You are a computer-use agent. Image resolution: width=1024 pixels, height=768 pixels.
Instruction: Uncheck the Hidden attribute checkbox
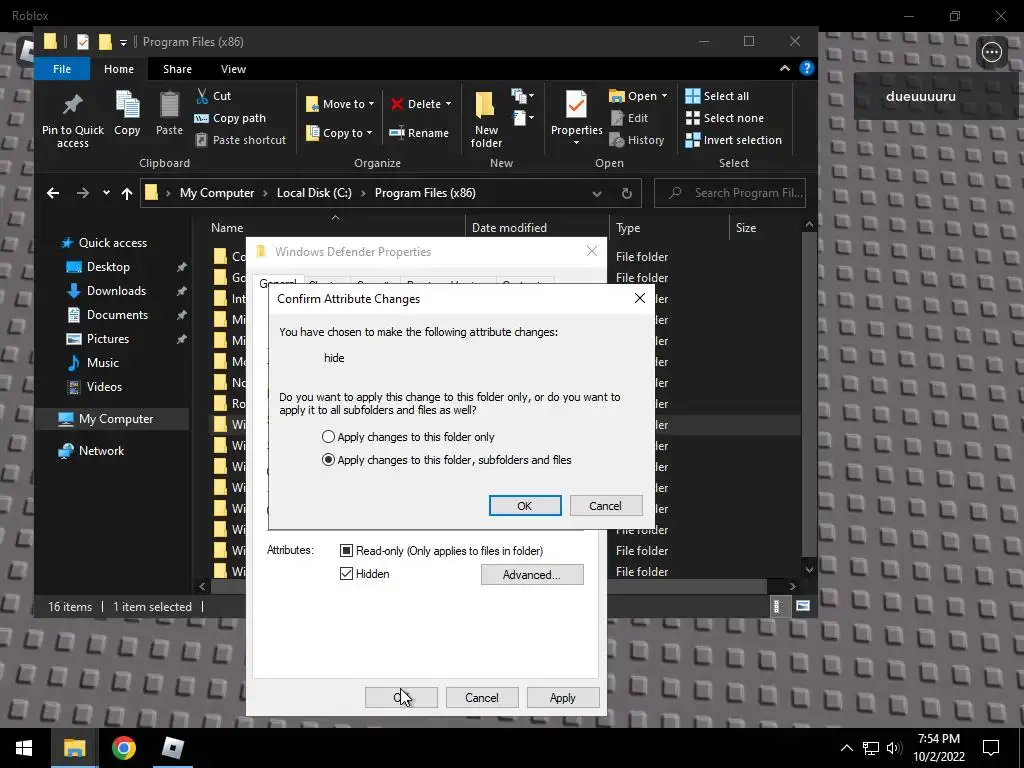[x=346, y=574]
